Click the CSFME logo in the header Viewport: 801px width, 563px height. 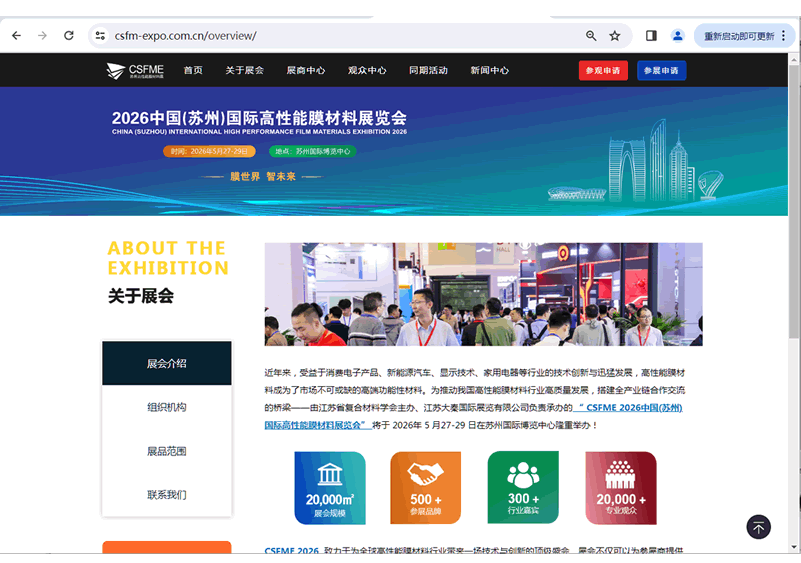click(x=135, y=71)
